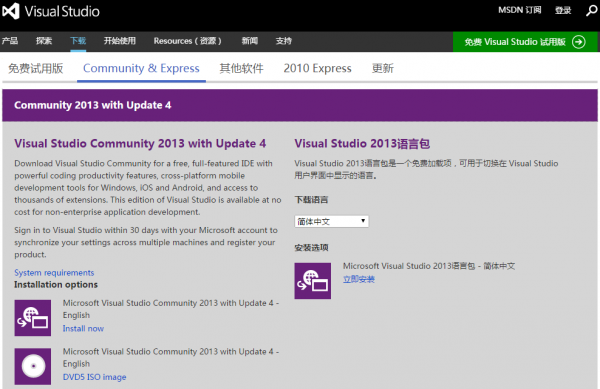Screen dimensions: 600x389
Task: Click the MSDN 订阅 link
Action: [520, 10]
